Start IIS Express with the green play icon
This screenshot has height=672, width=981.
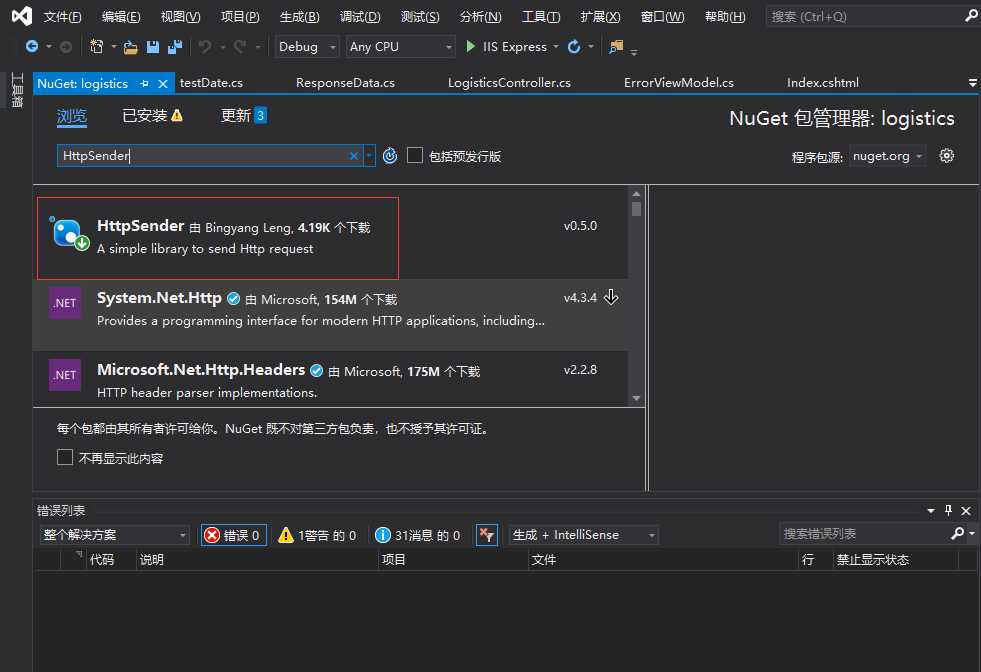[x=470, y=46]
